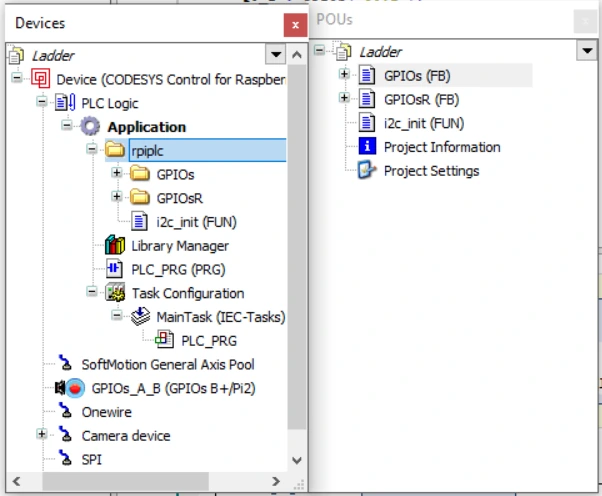Click the Devices horizontal scrollbar thumb

125,481
